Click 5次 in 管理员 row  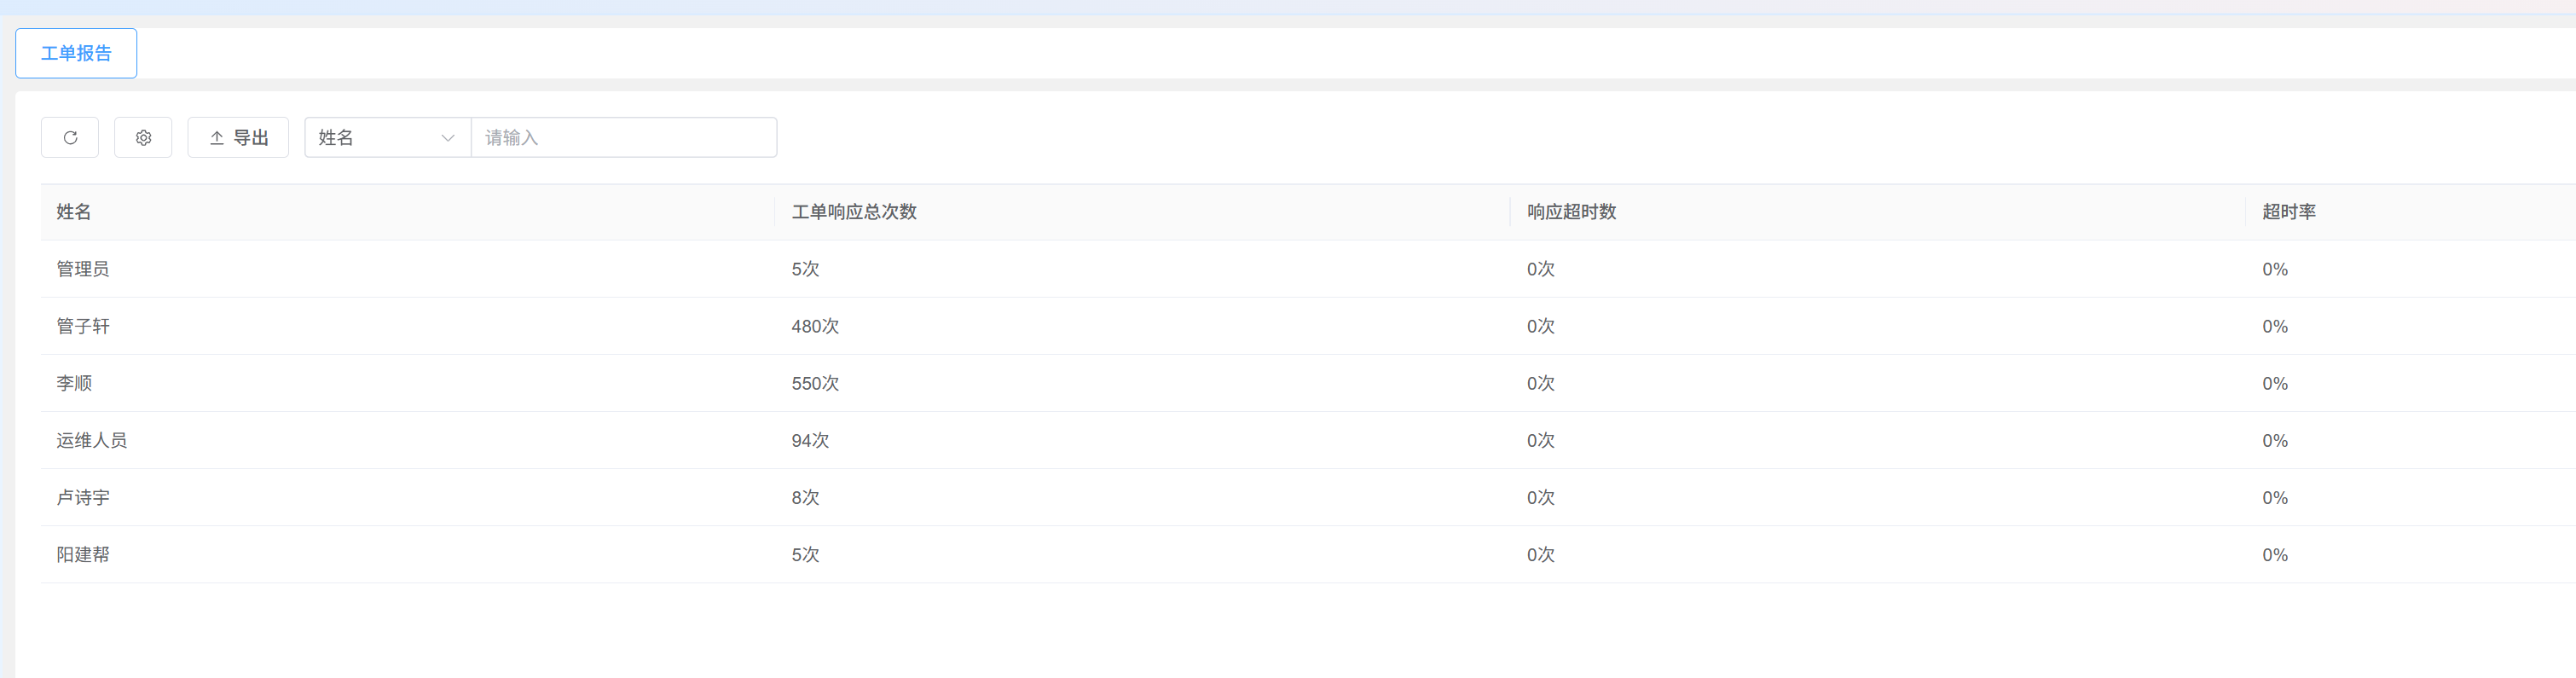click(805, 269)
